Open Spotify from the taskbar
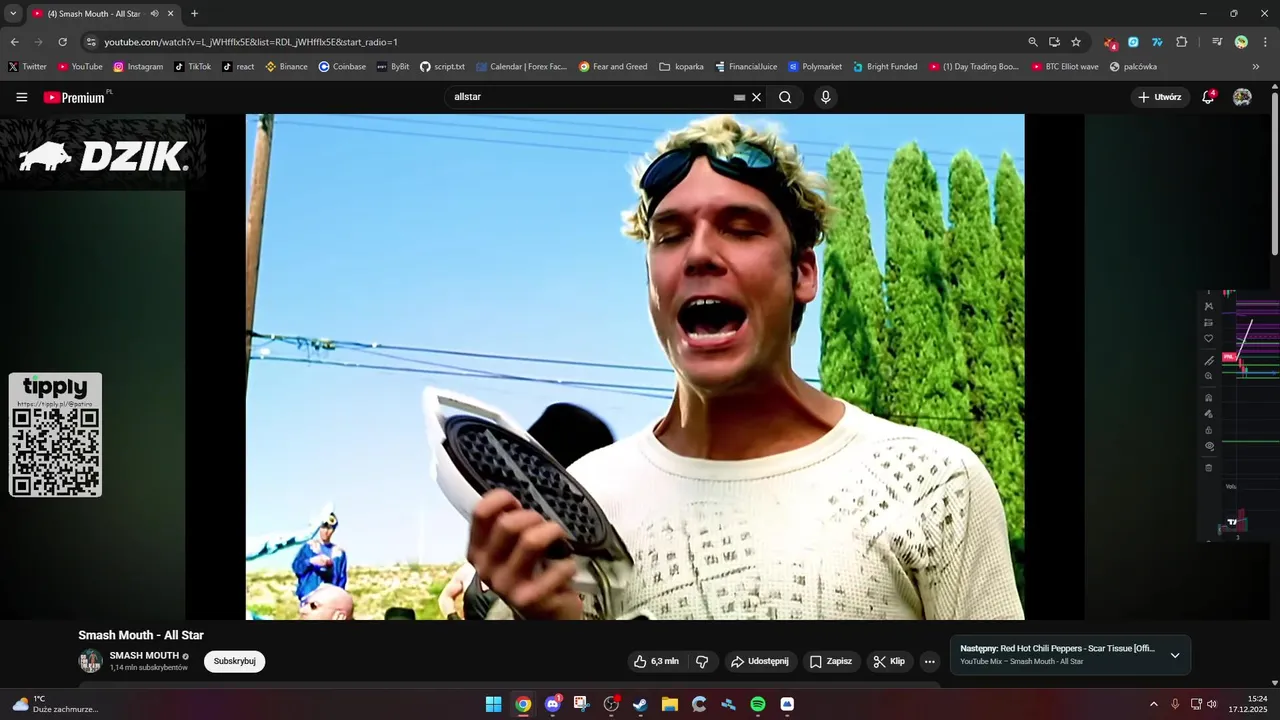The width and height of the screenshot is (1280, 720). pos(758,704)
